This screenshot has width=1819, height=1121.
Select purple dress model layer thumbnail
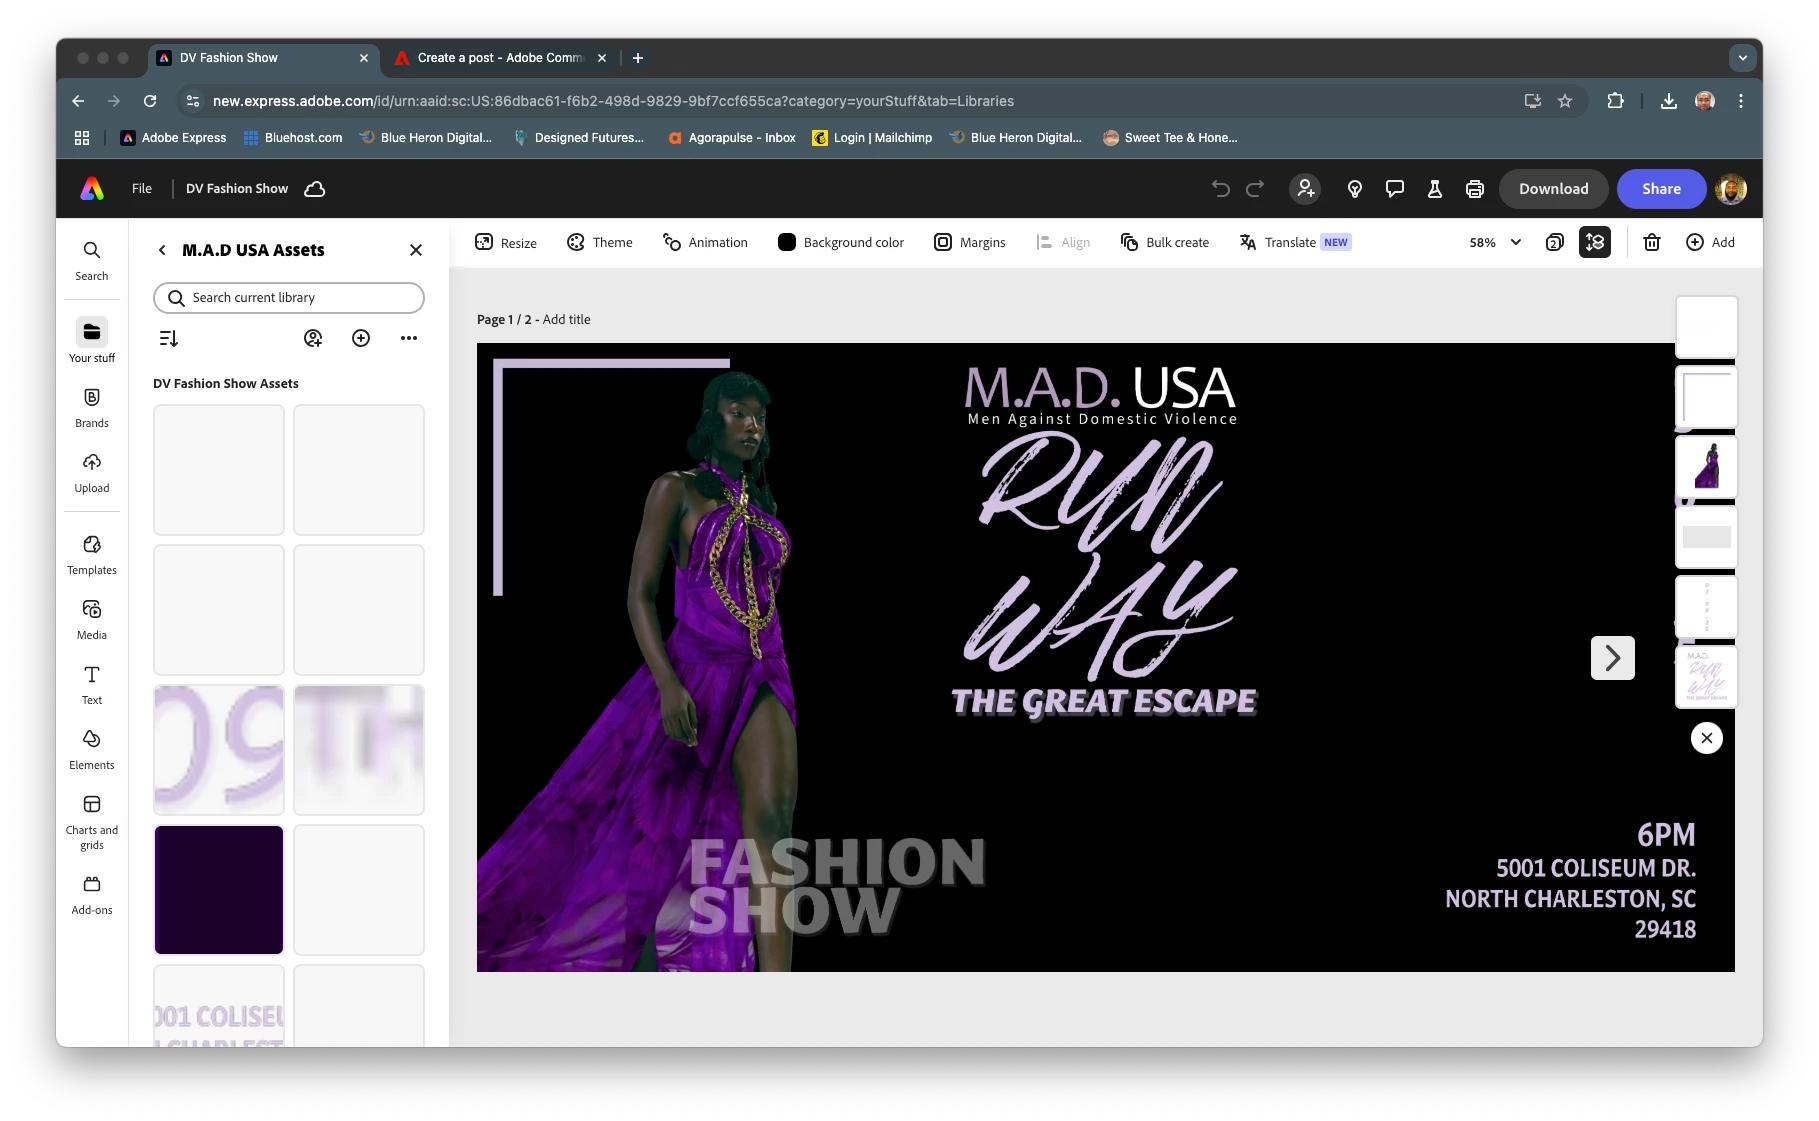1706,467
